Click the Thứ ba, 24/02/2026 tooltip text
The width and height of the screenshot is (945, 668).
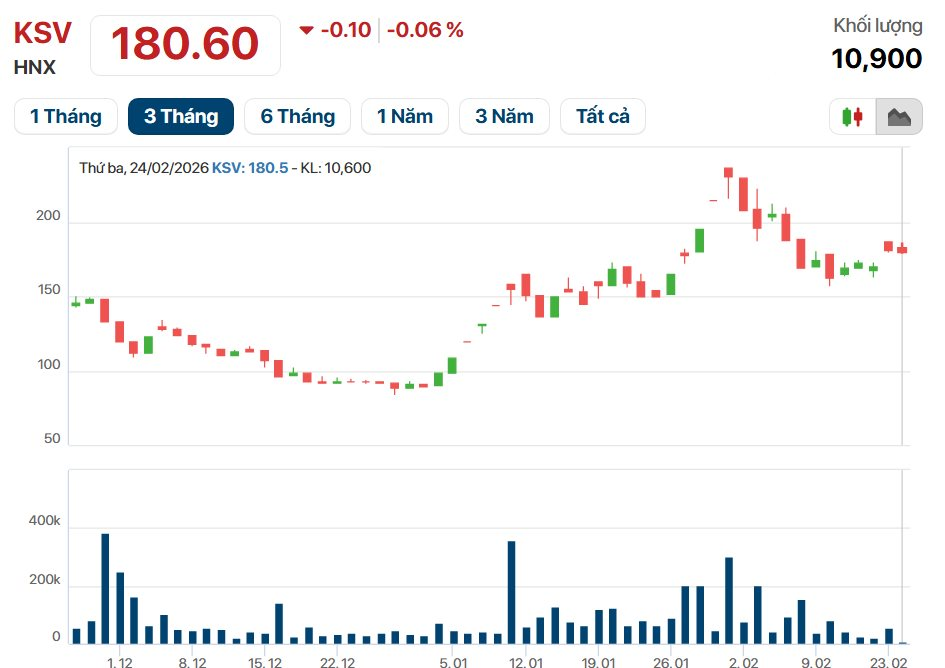coord(143,168)
